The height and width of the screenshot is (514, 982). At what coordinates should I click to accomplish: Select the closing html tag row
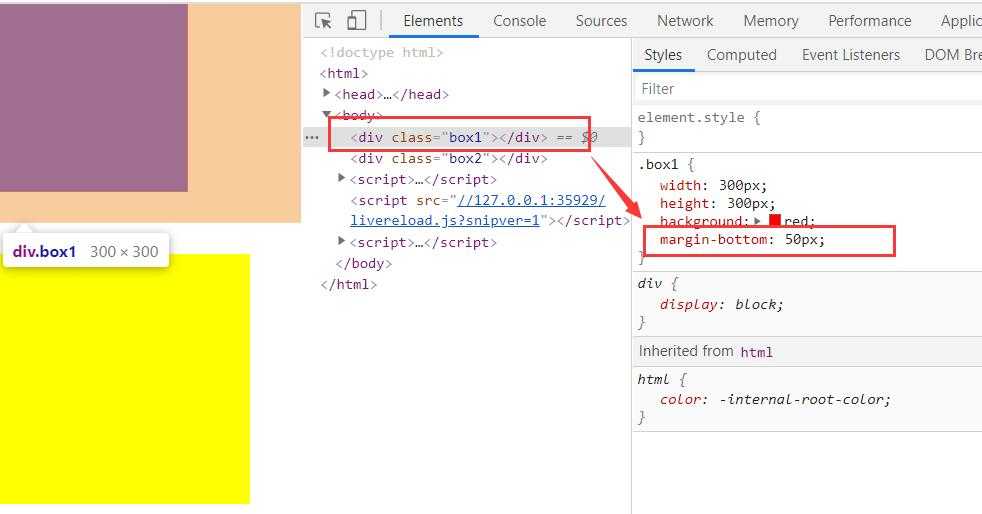[348, 284]
